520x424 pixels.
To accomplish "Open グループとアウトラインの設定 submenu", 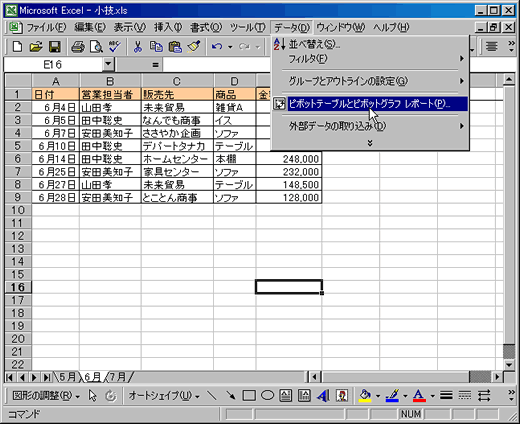I will [x=370, y=81].
